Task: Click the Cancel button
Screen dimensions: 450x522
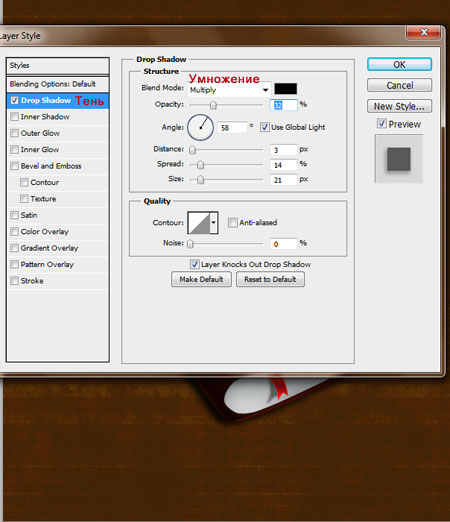Action: [x=399, y=85]
